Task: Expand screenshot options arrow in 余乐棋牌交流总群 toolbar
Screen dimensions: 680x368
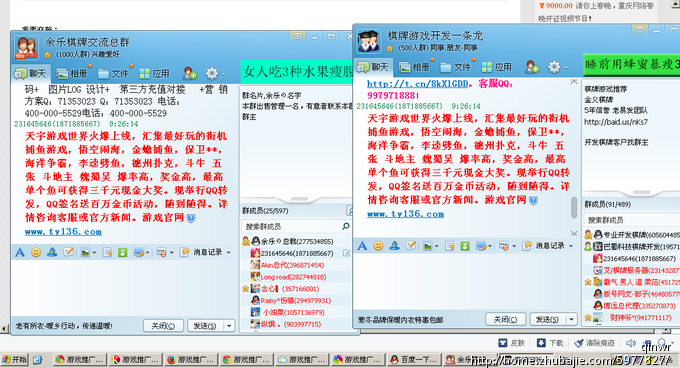Action: (147, 252)
